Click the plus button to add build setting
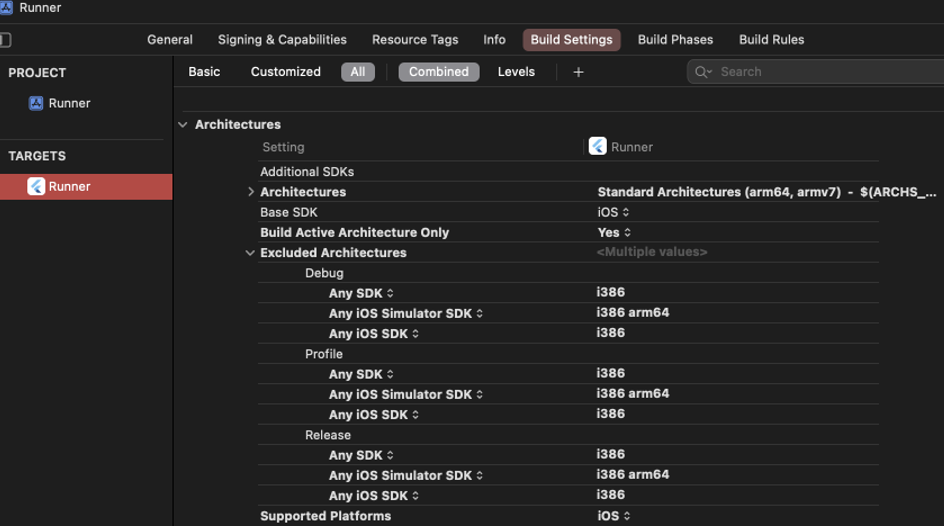 click(x=578, y=72)
